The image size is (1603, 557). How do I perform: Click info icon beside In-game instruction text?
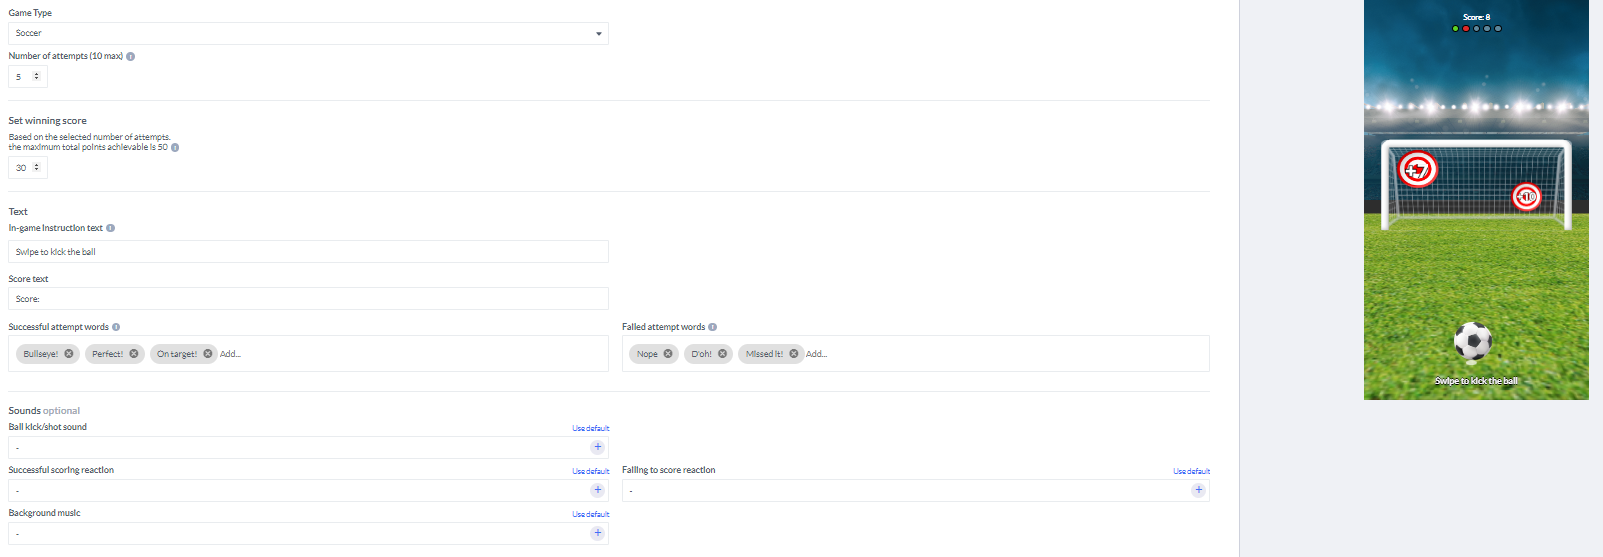(111, 228)
